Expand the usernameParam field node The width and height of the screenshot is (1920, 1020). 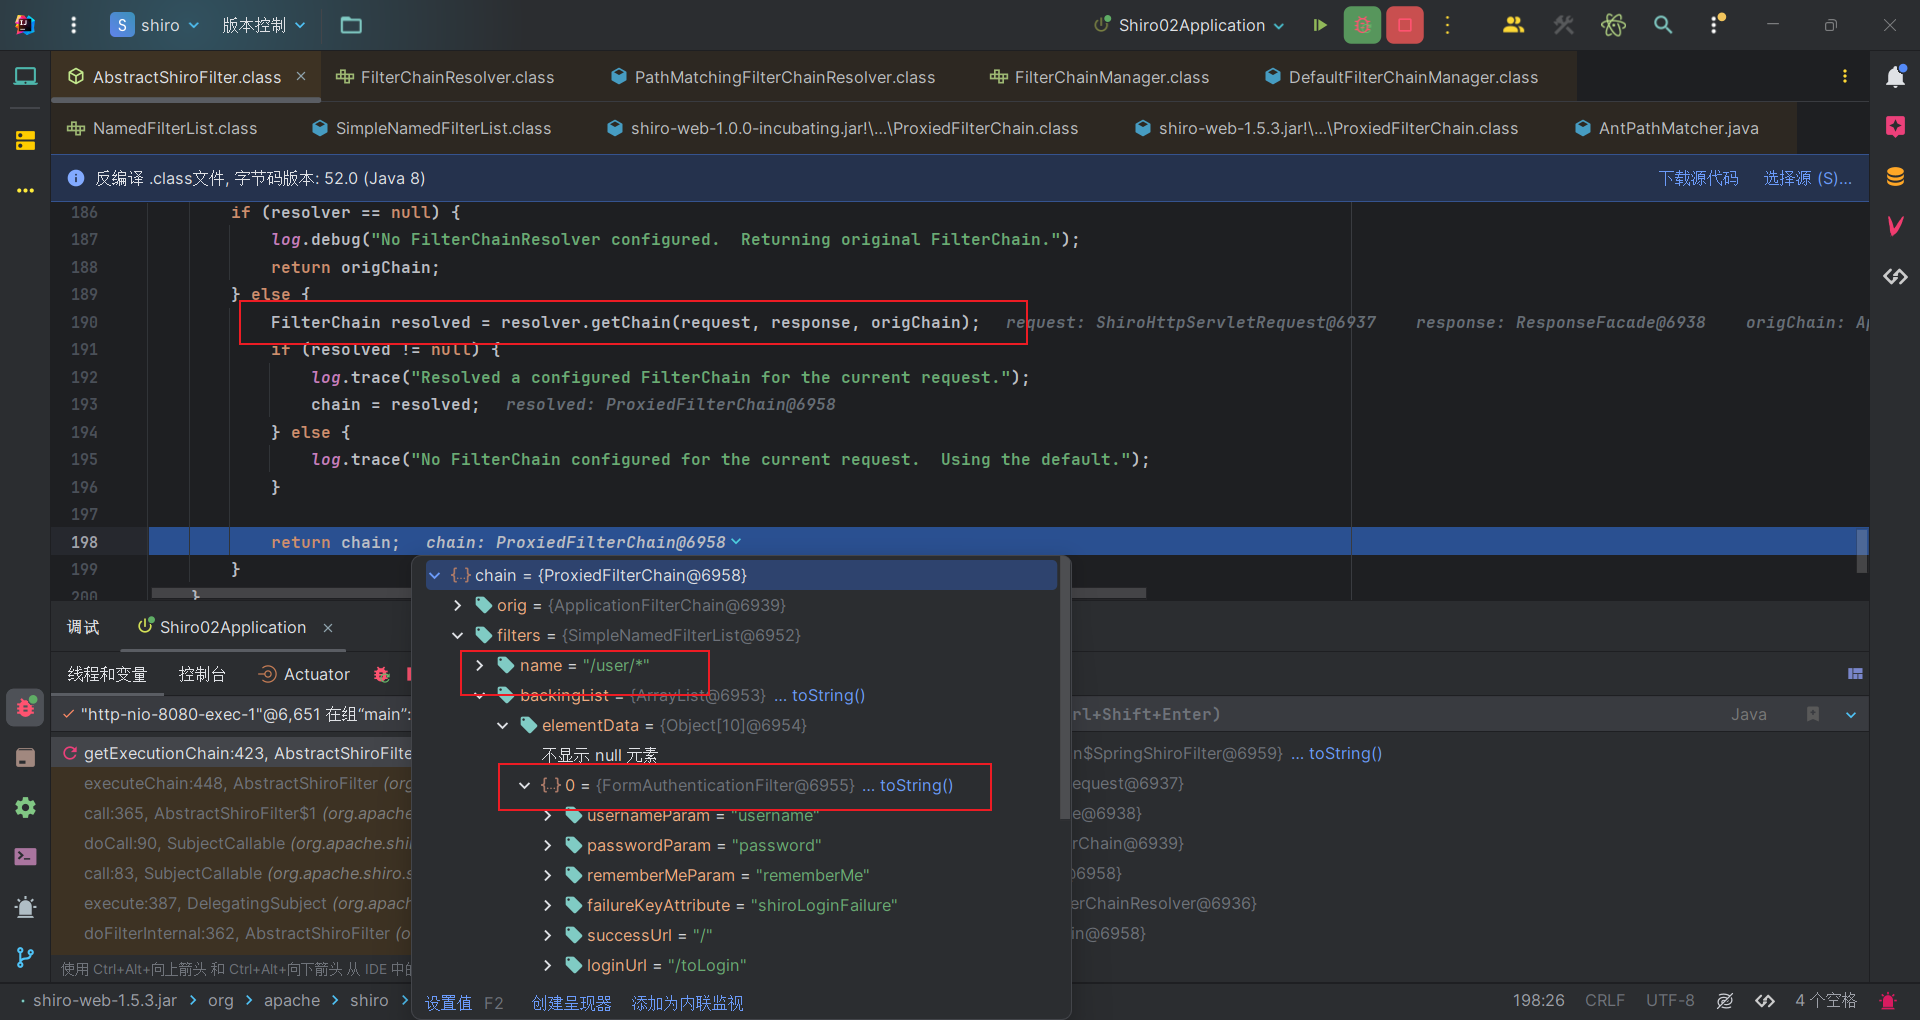point(547,816)
